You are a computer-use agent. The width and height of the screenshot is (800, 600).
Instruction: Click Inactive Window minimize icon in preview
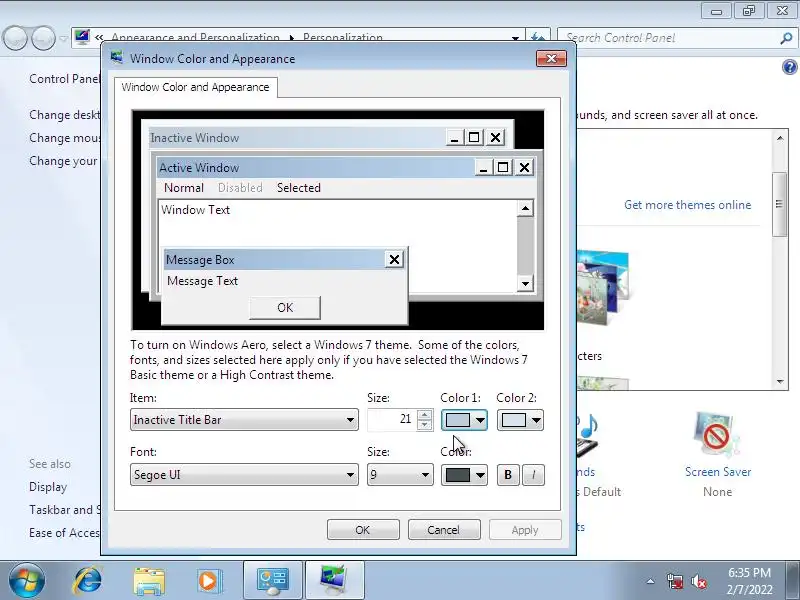(x=454, y=138)
